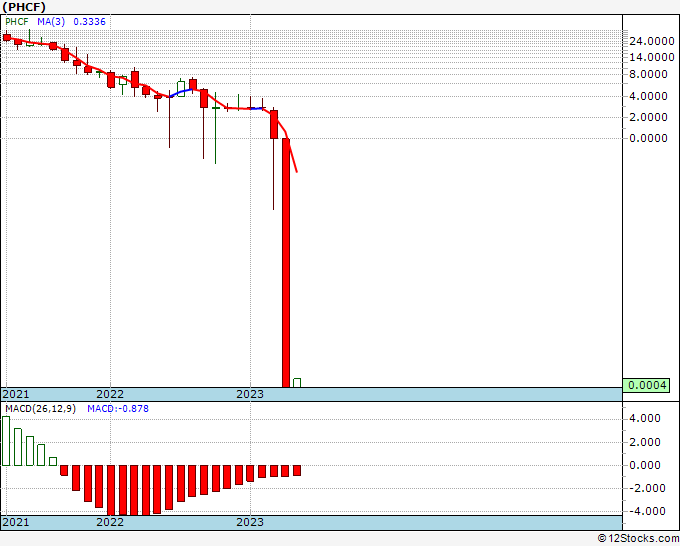Click the MACD(26,12,9) indicator label

(x=40, y=409)
